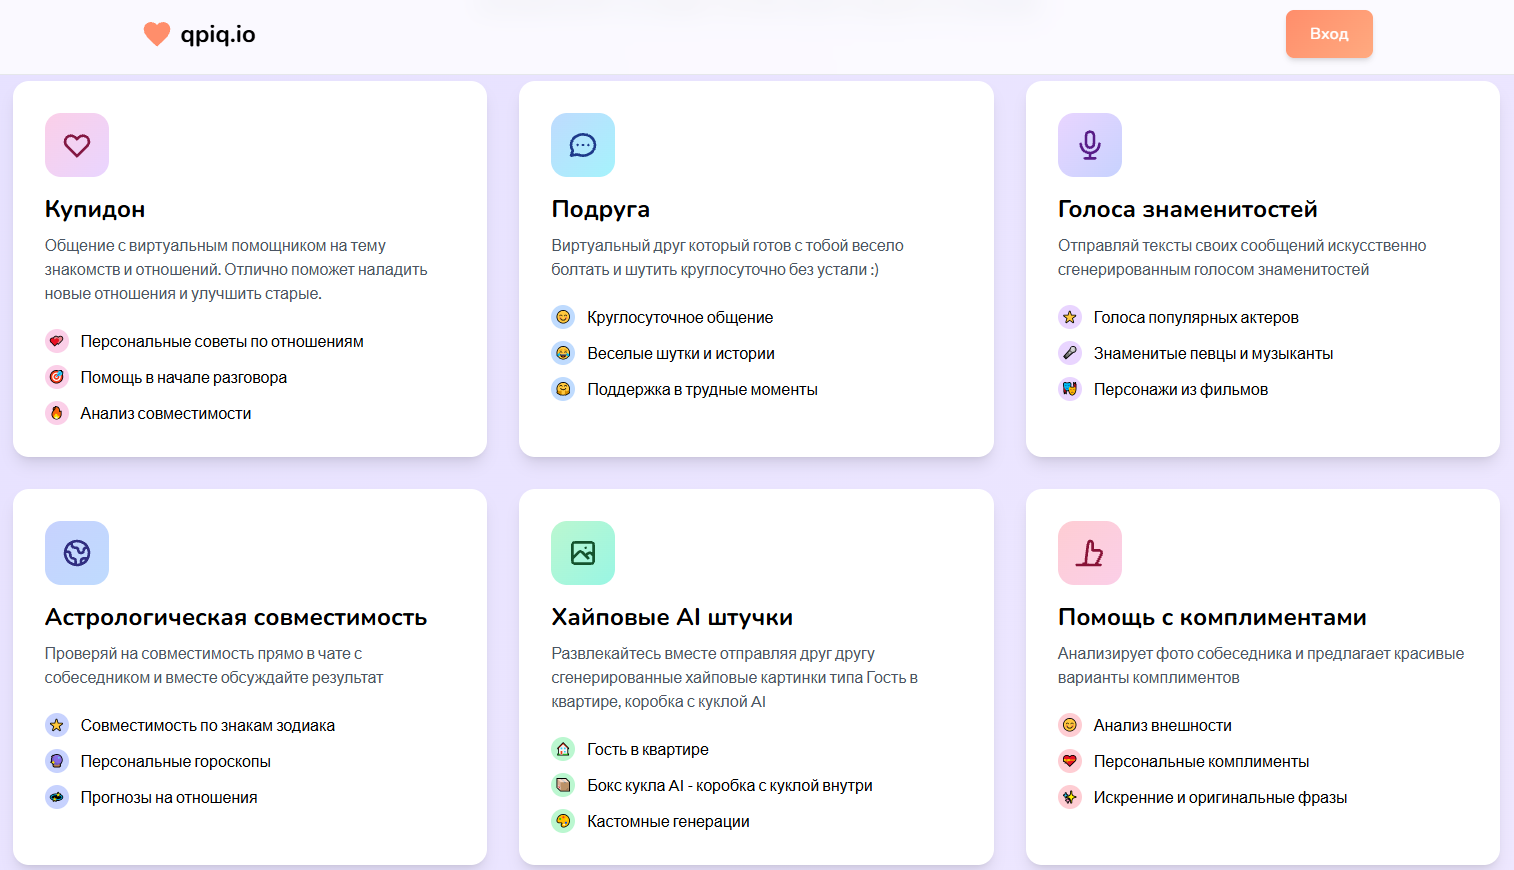The height and width of the screenshot is (870, 1514).
Task: Click the text Бокс кукла AI - коробка с куклой внутри
Action: pos(730,785)
